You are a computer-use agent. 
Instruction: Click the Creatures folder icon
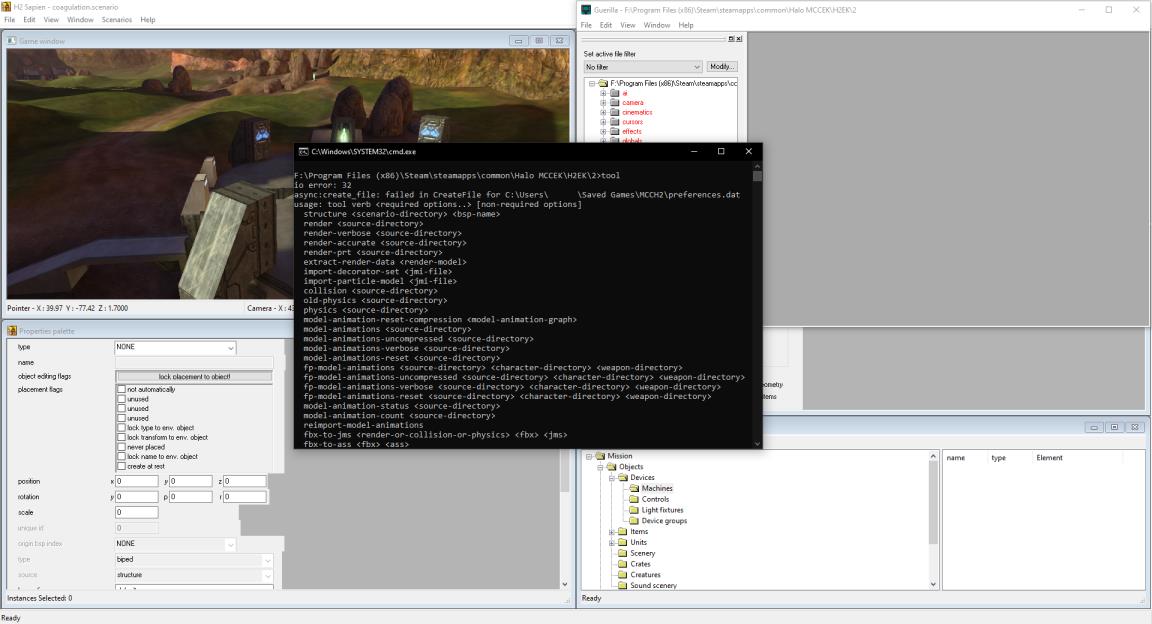coord(623,575)
